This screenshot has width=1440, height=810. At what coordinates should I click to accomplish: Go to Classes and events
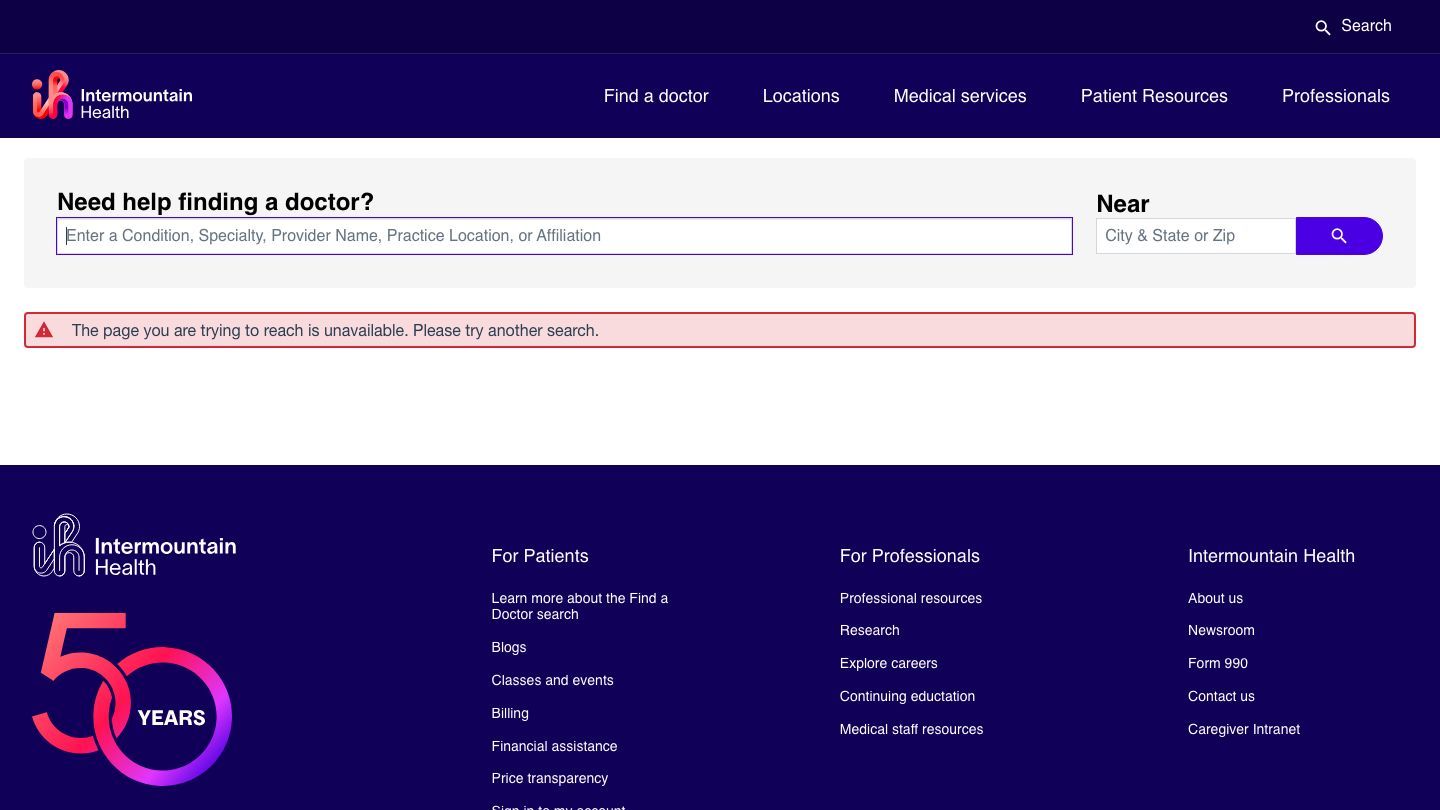coord(552,681)
